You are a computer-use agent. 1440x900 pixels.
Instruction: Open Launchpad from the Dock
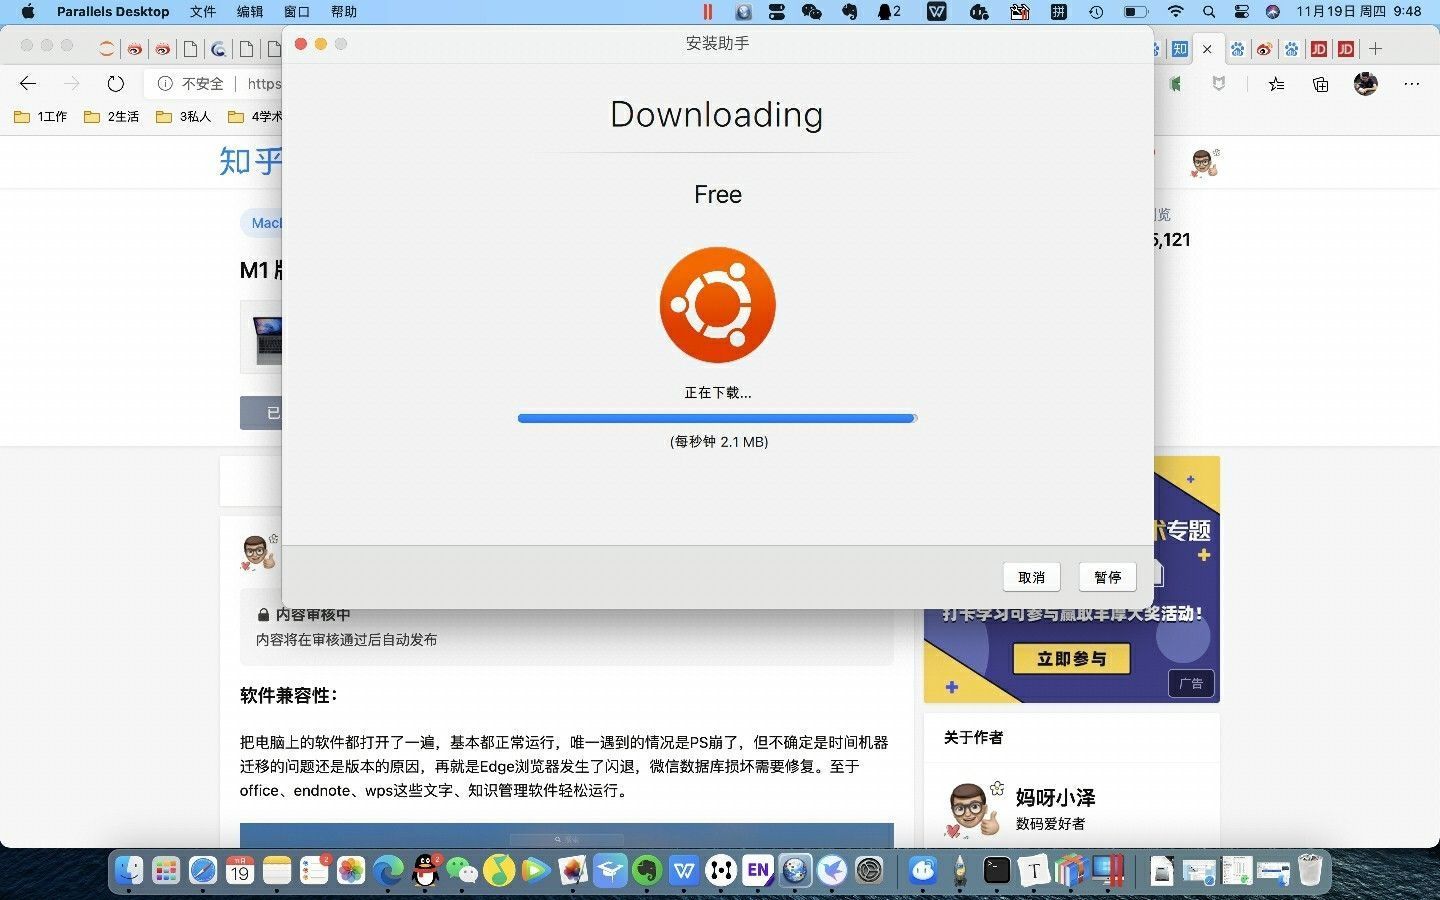pos(165,871)
